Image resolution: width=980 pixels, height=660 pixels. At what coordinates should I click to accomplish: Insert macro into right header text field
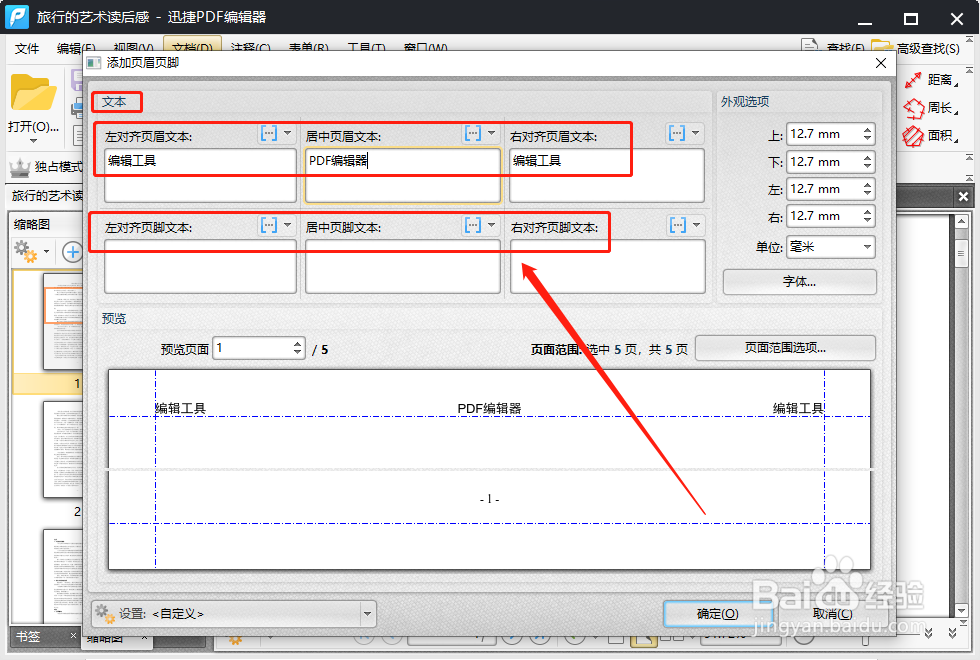coord(677,133)
